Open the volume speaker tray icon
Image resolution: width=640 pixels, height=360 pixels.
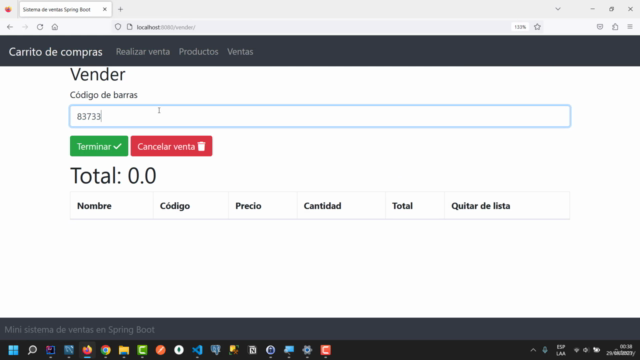tap(585, 350)
